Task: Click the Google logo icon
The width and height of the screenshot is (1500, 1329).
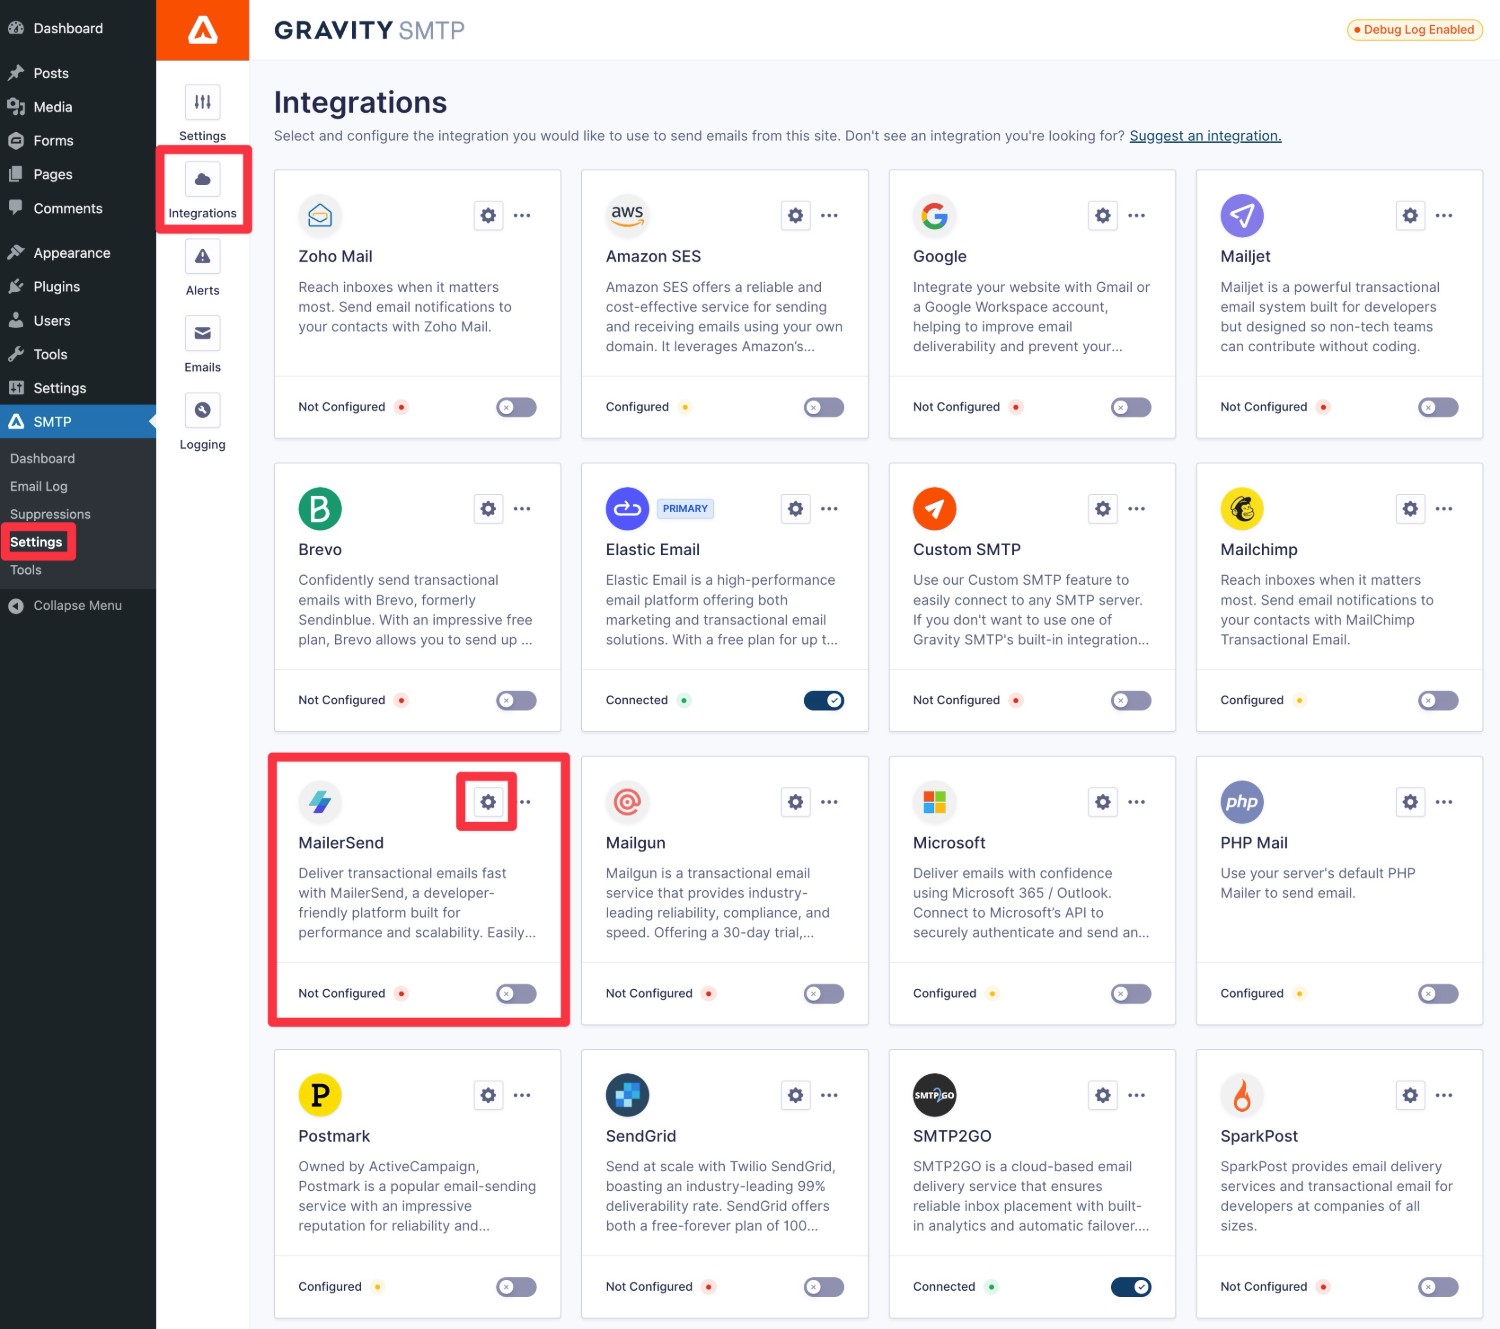Action: pos(935,215)
